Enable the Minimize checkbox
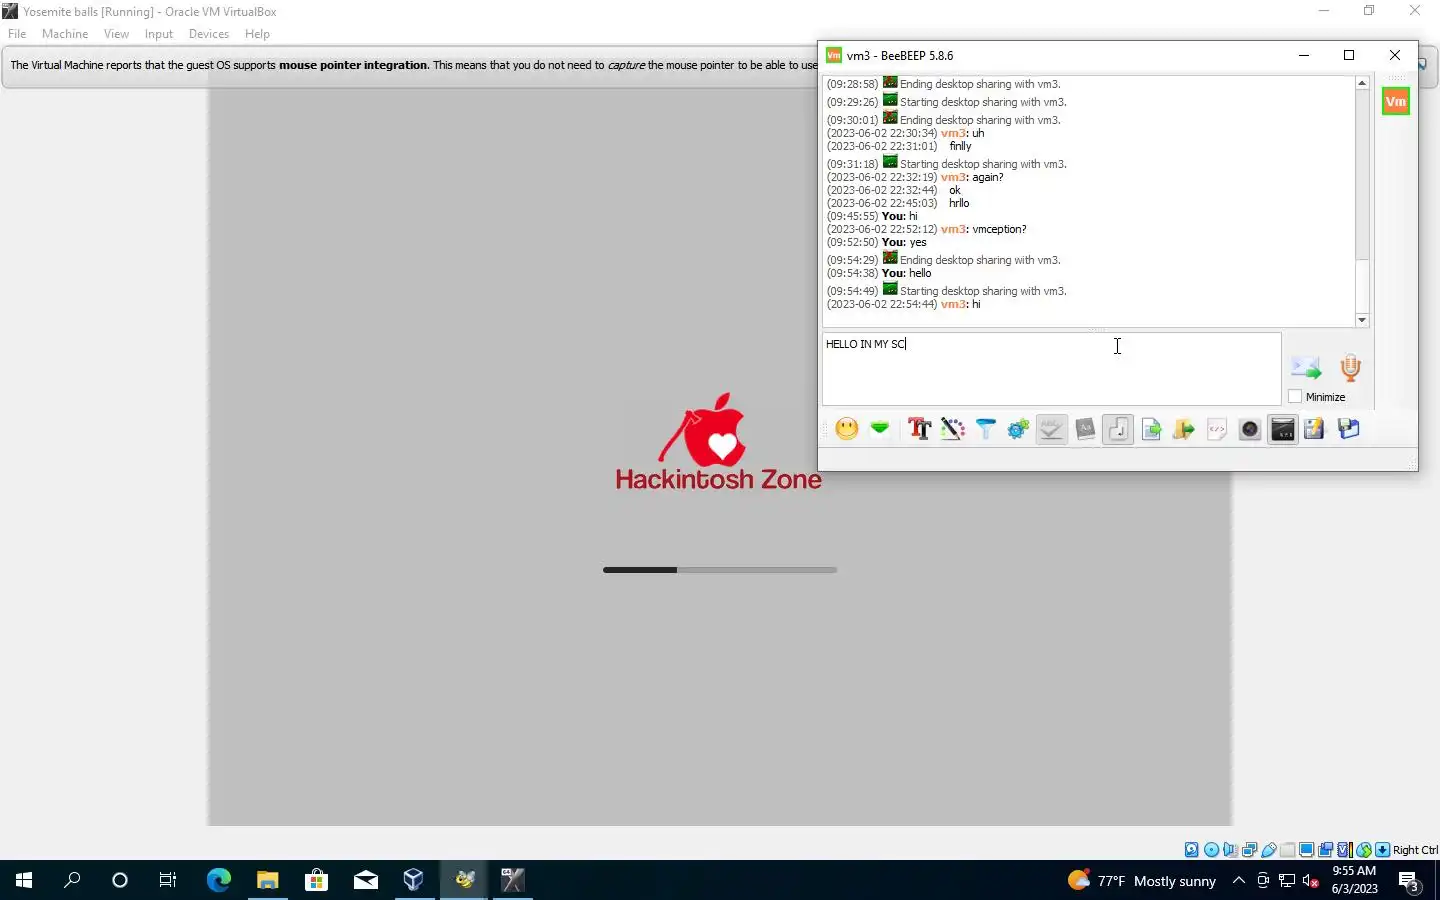This screenshot has width=1440, height=900. (1295, 397)
